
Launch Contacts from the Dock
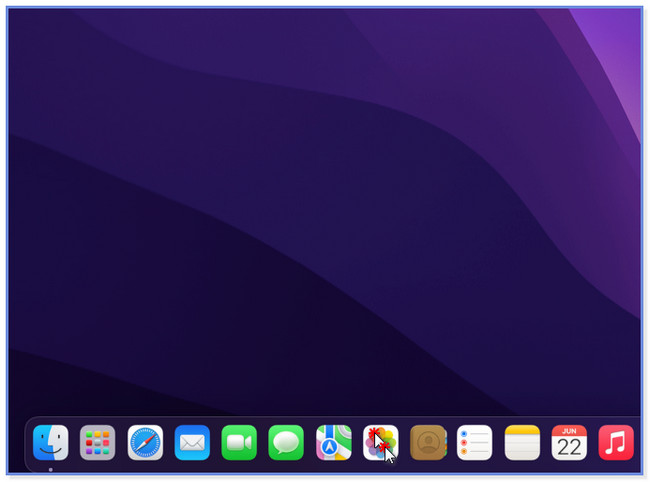[x=428, y=443]
